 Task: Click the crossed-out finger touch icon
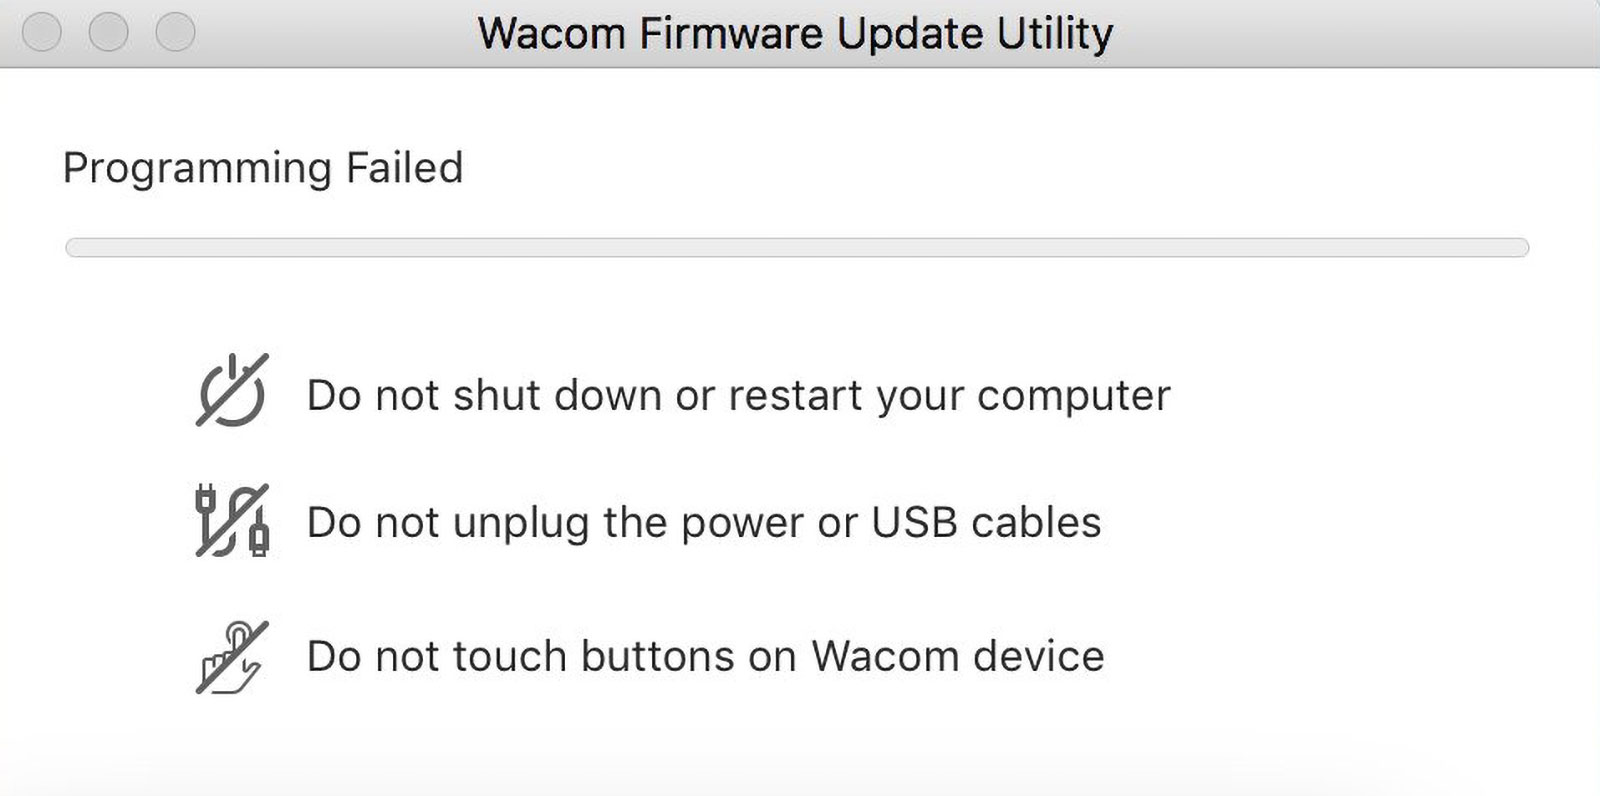click(232, 657)
